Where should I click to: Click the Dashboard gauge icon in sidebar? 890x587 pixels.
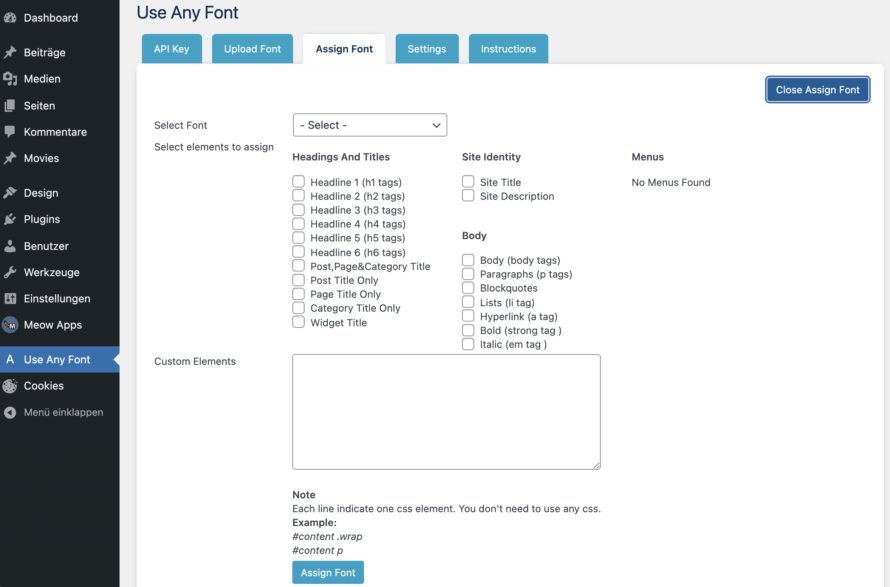[10, 18]
